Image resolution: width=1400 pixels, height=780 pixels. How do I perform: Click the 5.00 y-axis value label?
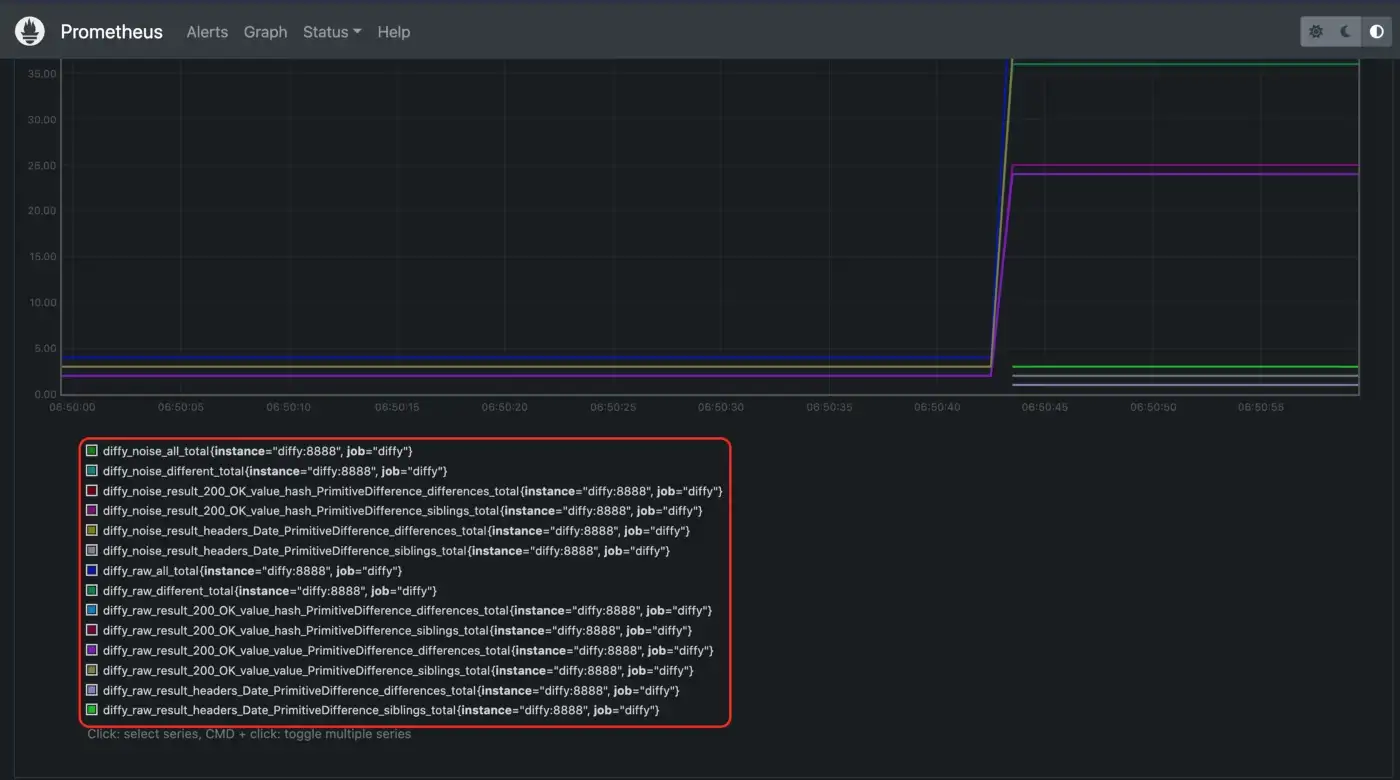coord(46,348)
